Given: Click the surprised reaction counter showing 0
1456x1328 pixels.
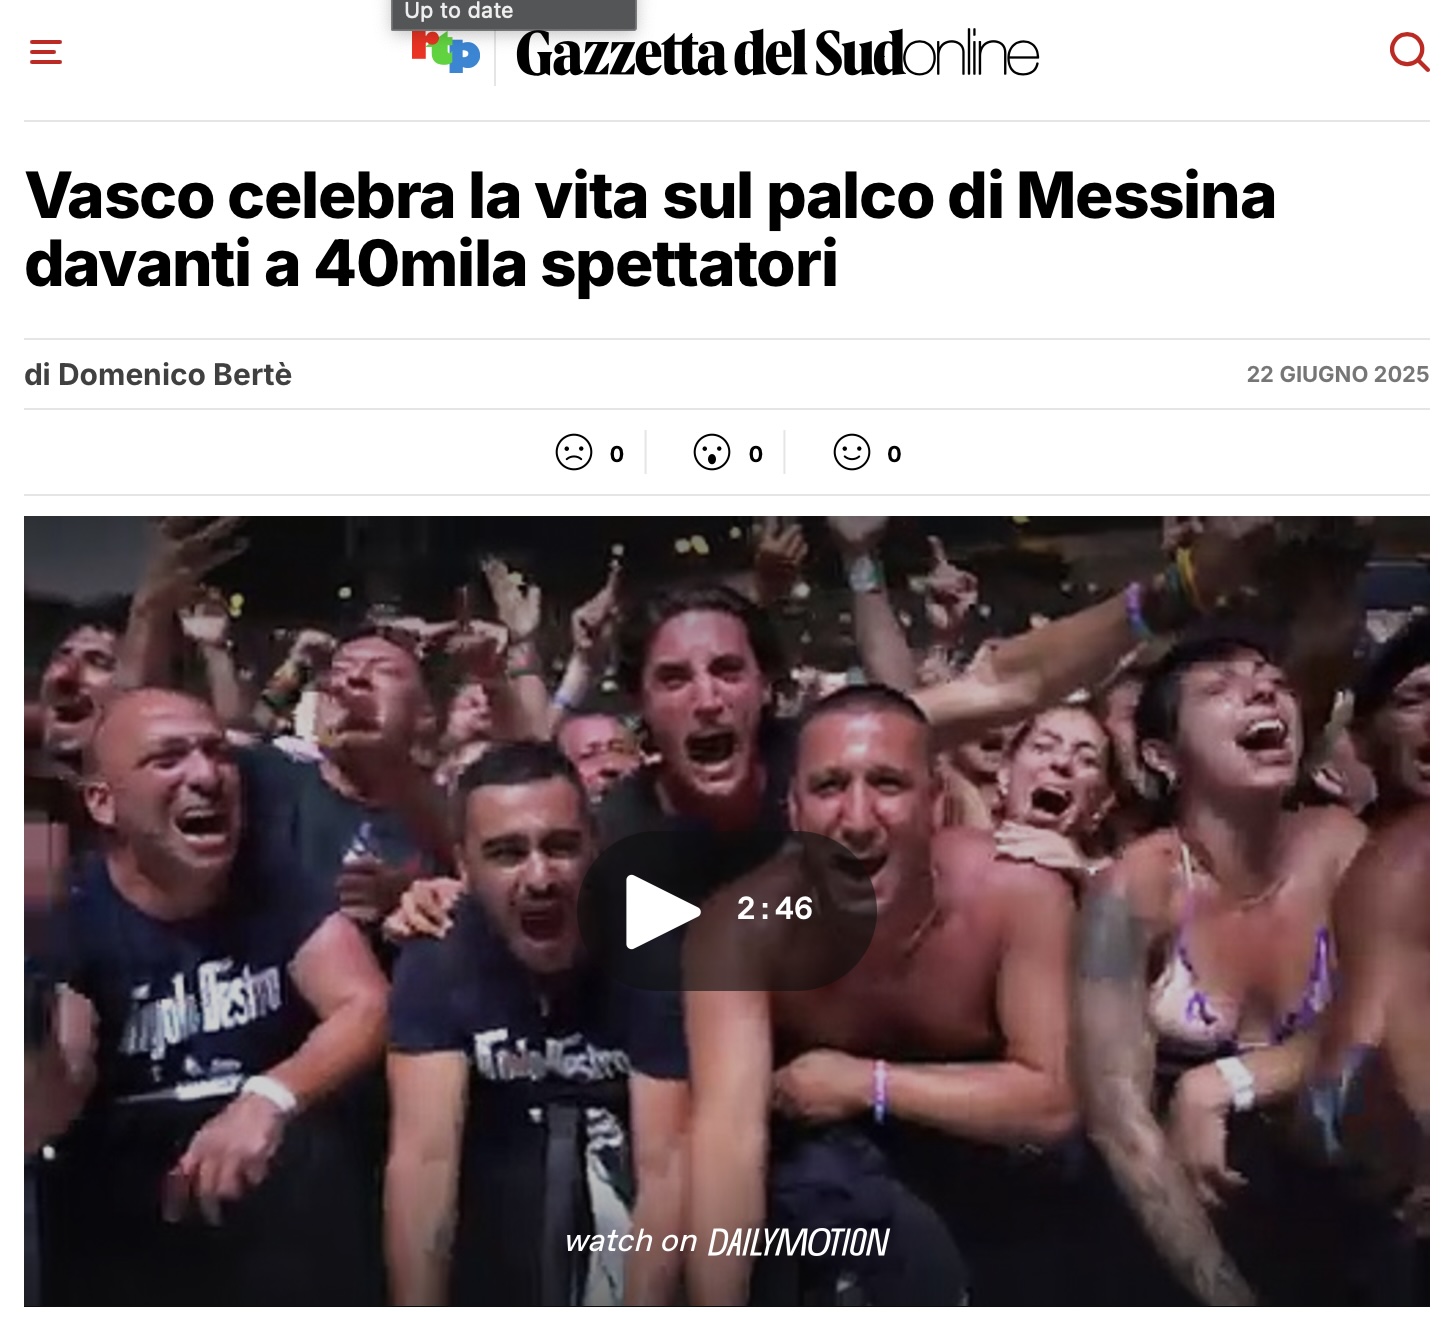Looking at the screenshot, I should (x=756, y=454).
